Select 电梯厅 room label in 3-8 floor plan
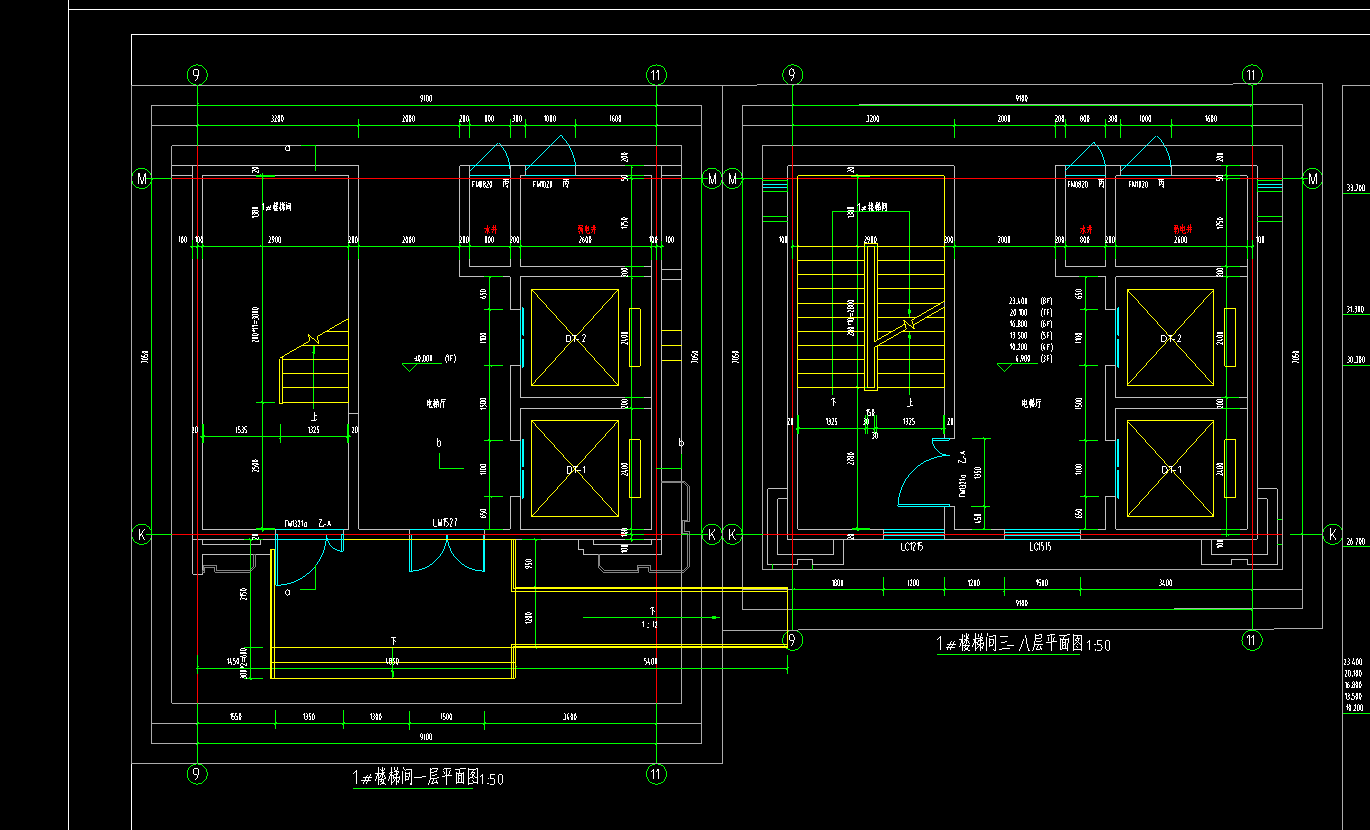The height and width of the screenshot is (830, 1370). click(x=1031, y=404)
